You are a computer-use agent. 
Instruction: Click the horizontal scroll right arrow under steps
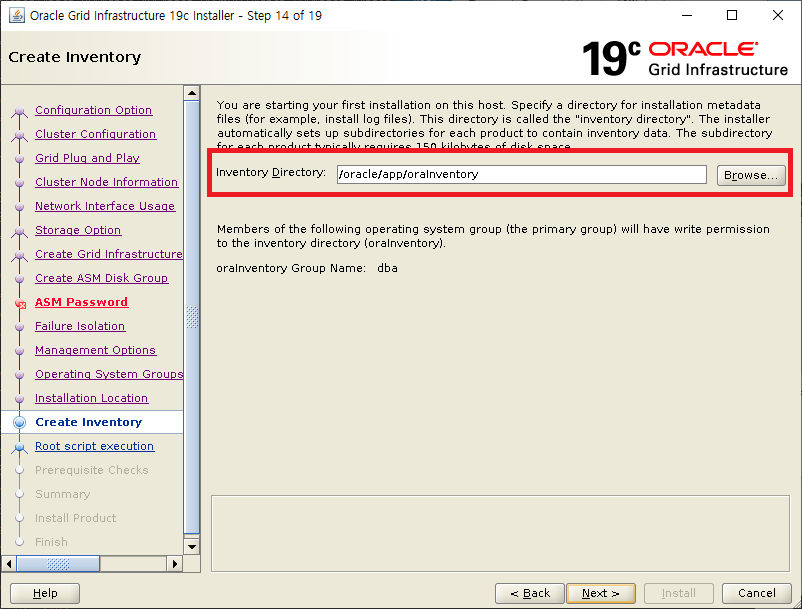coord(174,564)
